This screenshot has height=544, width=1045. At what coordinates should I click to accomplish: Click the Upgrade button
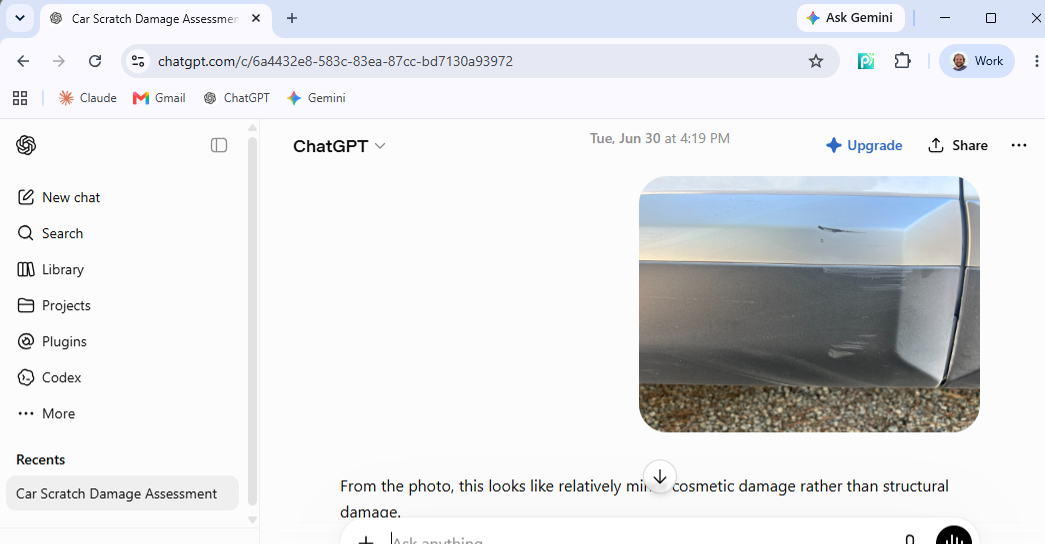click(x=864, y=145)
